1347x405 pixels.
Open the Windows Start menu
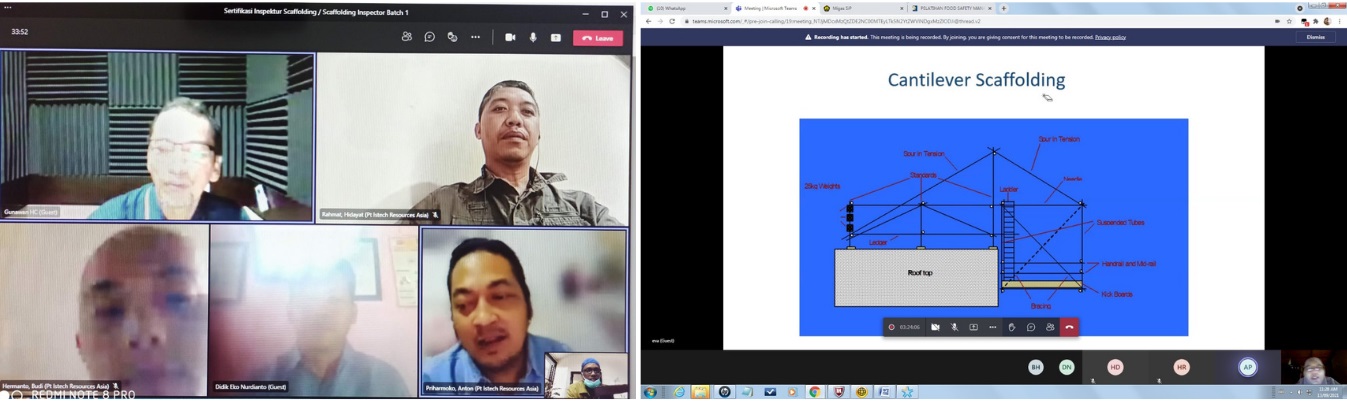[x=650, y=392]
